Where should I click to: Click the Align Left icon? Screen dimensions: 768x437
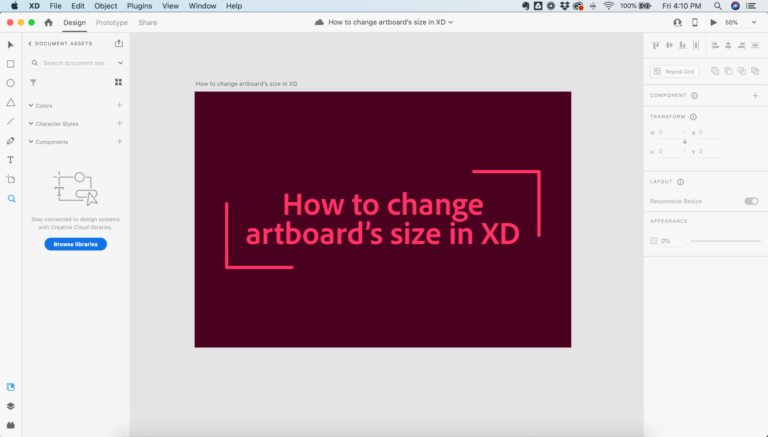(x=715, y=45)
